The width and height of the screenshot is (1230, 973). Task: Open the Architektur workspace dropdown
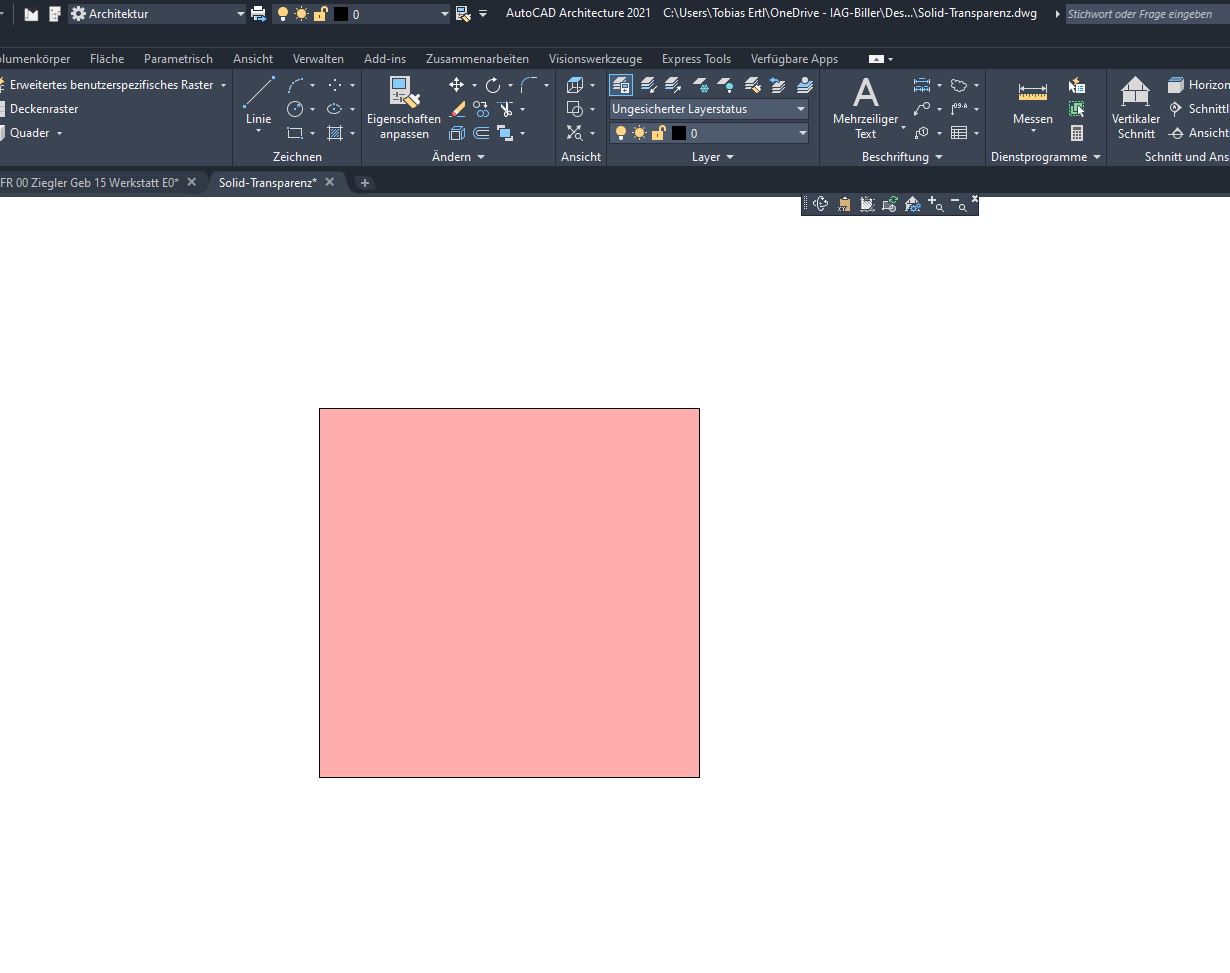(x=157, y=14)
